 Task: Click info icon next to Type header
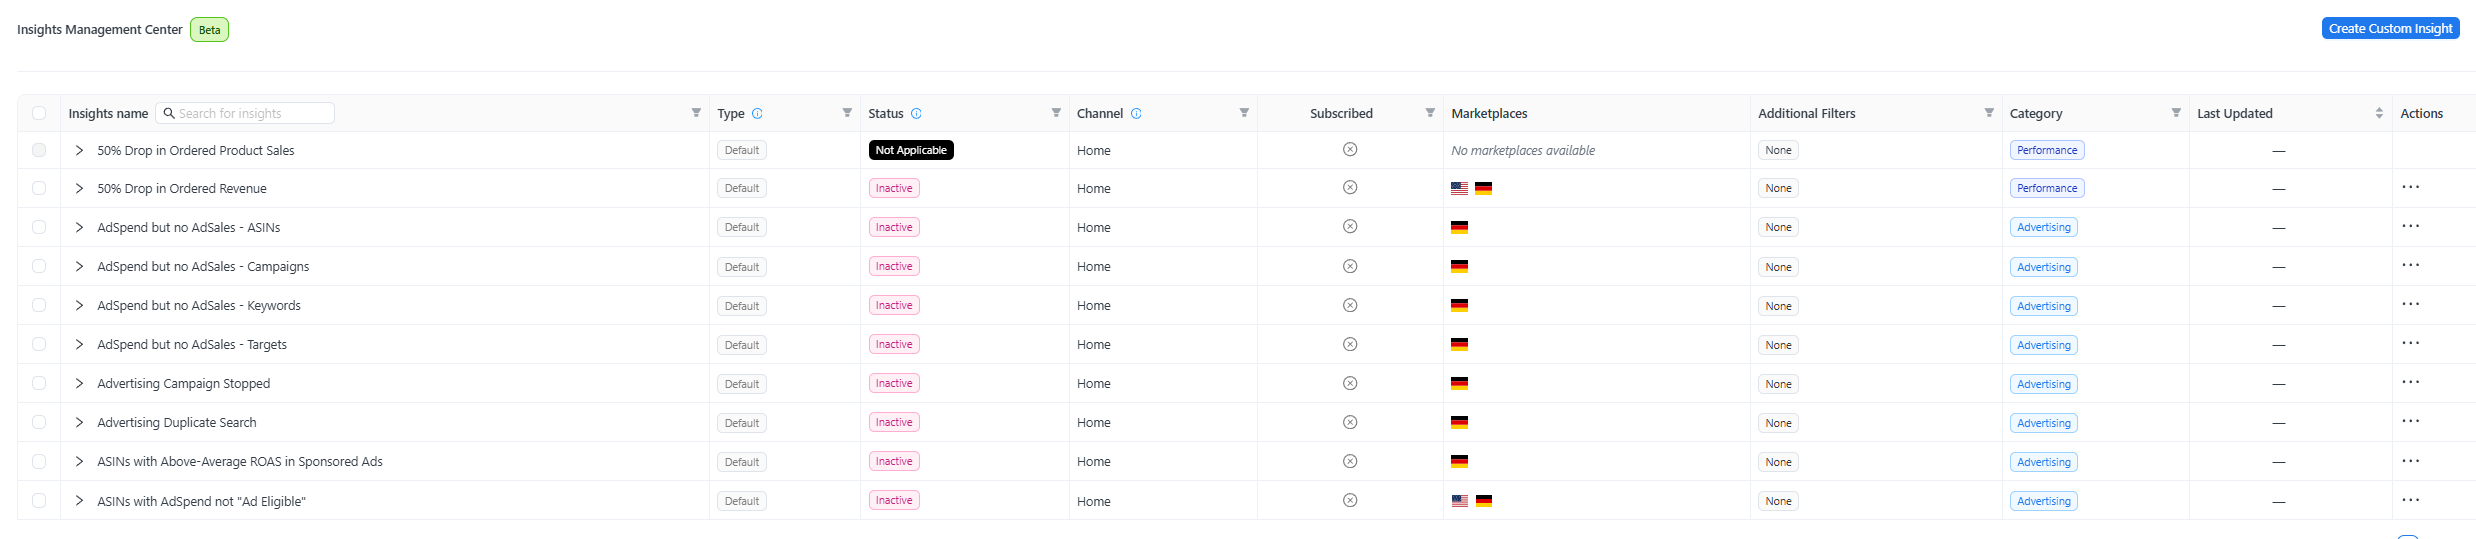tap(757, 114)
